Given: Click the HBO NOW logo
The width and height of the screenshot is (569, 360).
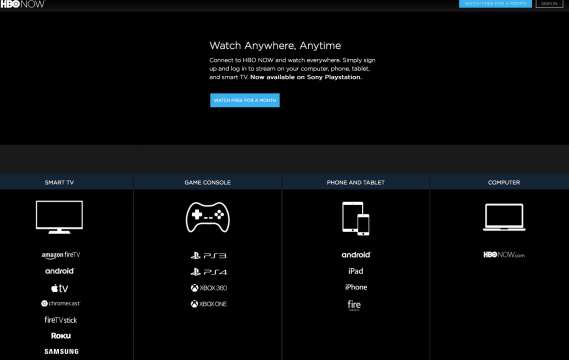Looking at the screenshot, I should coord(22,4).
